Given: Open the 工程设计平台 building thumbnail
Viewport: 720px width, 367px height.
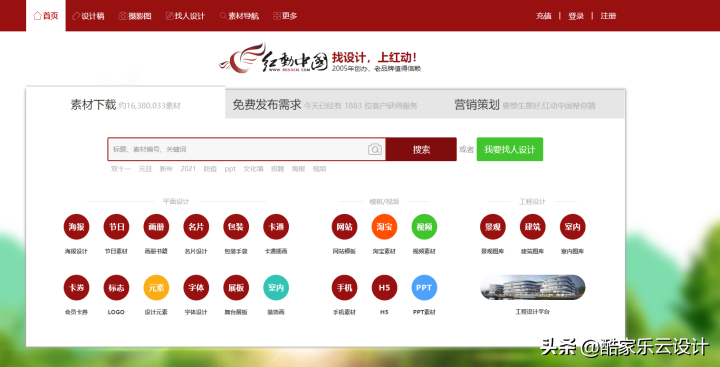Looking at the screenshot, I should (x=533, y=288).
